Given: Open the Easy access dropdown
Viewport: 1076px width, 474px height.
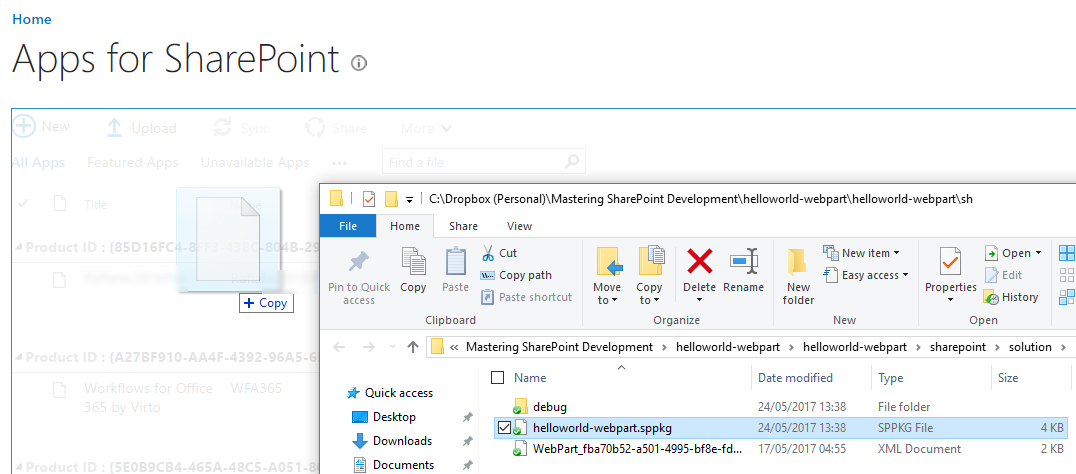Looking at the screenshot, I should (866, 275).
